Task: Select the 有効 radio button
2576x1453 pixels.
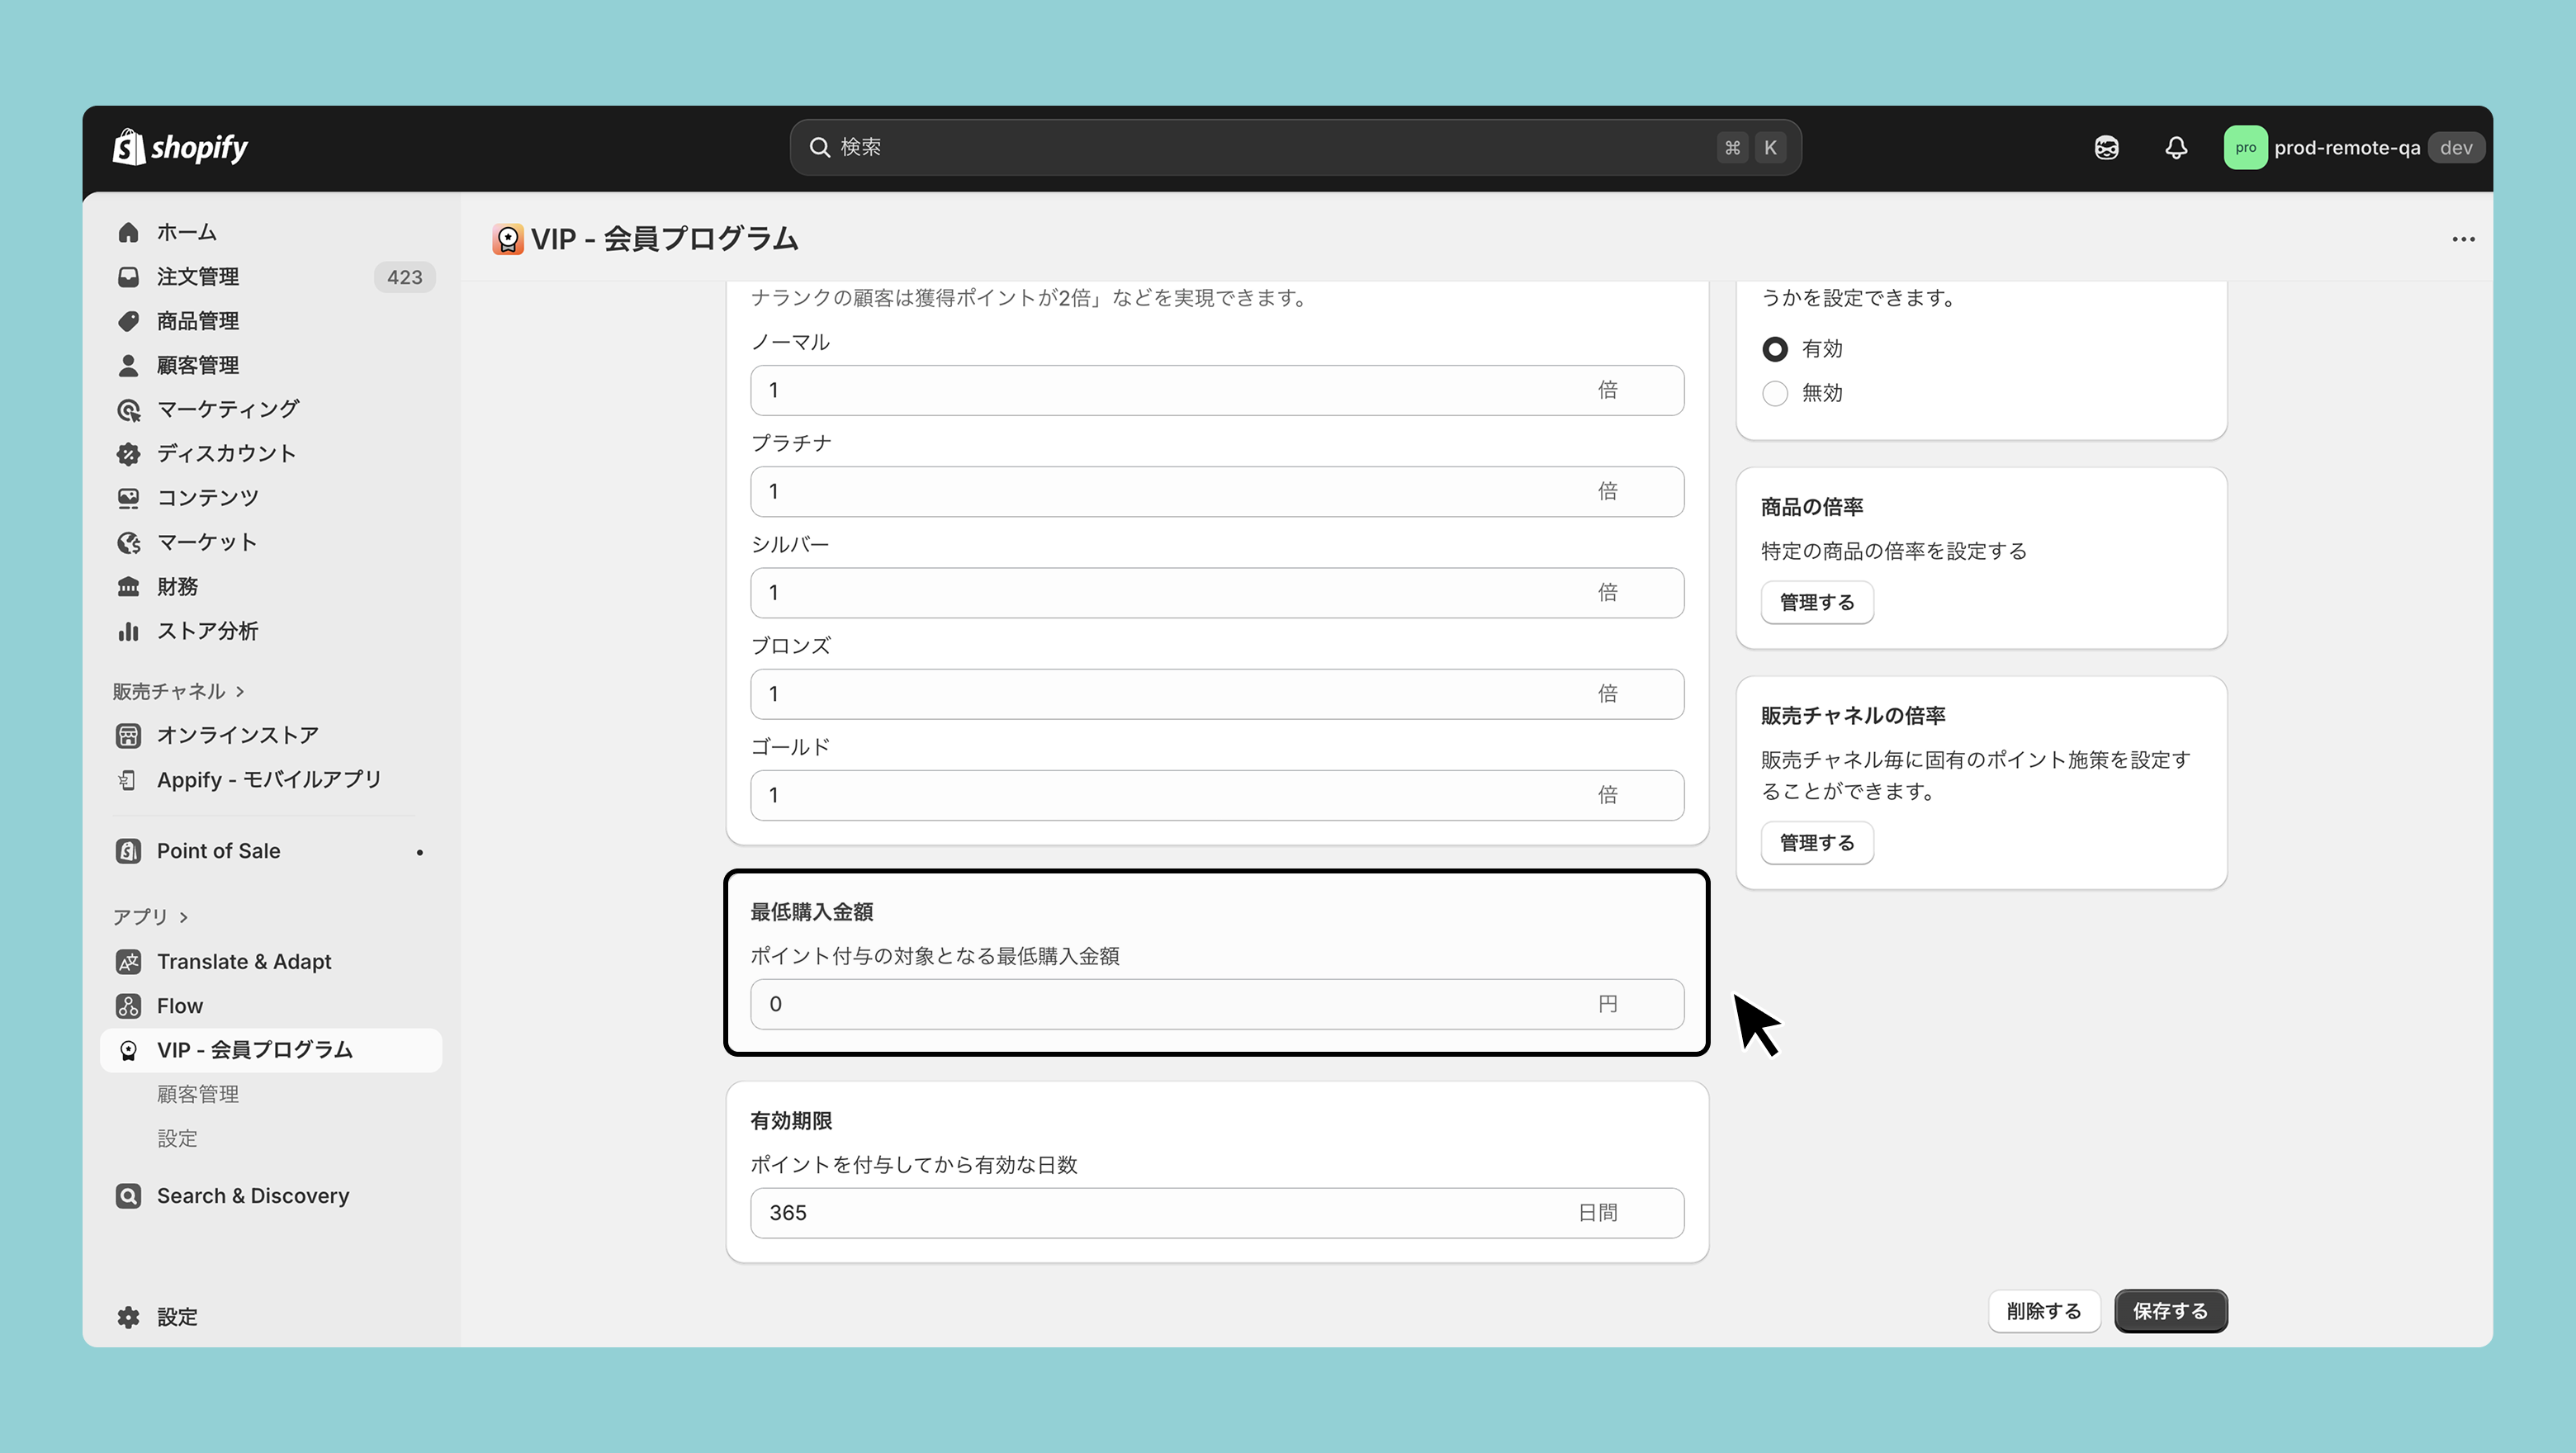Action: [1775, 349]
